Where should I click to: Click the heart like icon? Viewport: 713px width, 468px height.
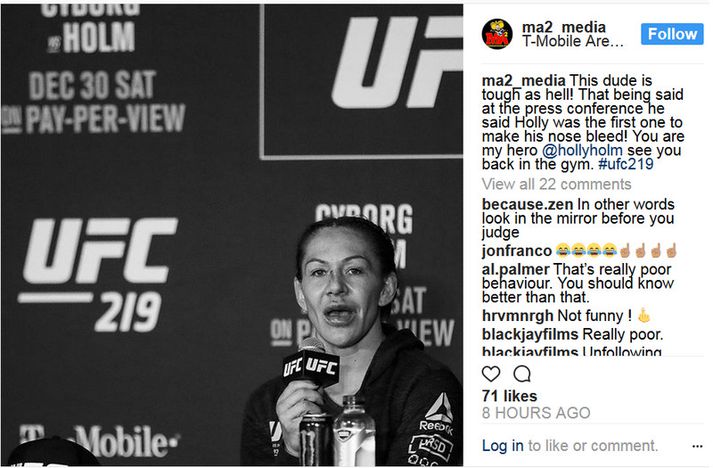pyautogui.click(x=491, y=374)
